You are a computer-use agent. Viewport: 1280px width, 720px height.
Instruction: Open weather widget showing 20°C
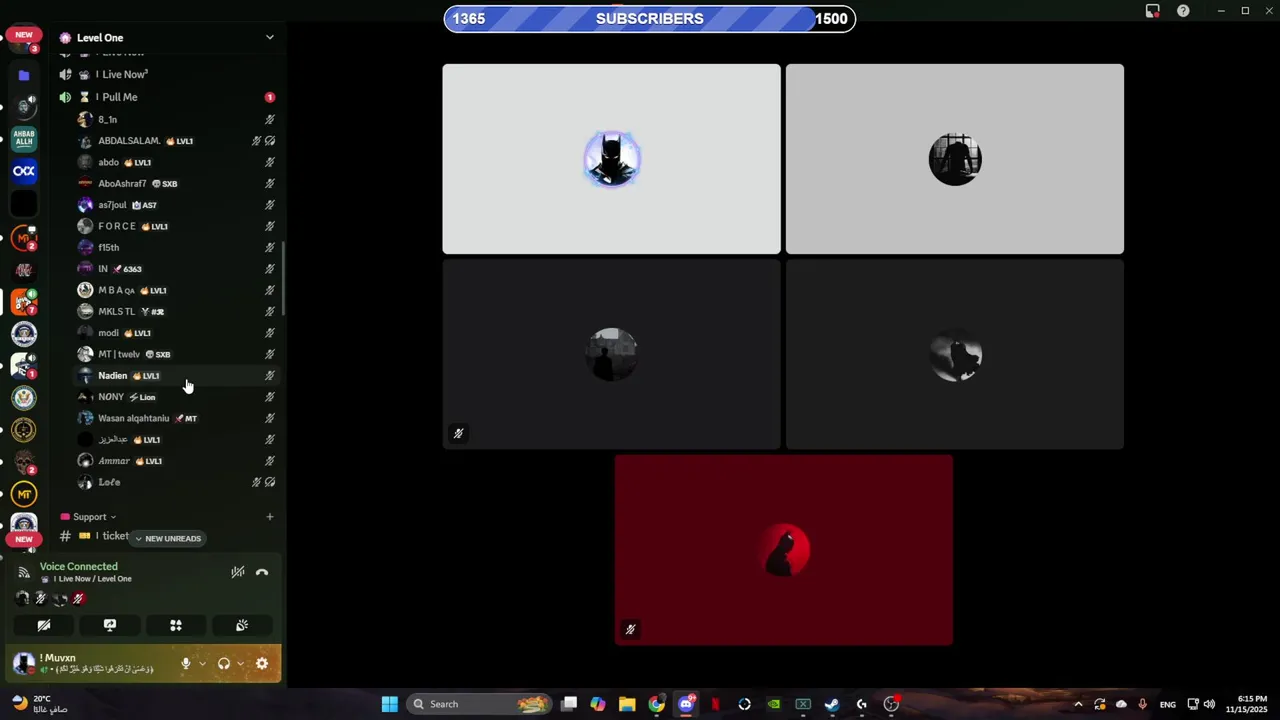[x=40, y=704]
